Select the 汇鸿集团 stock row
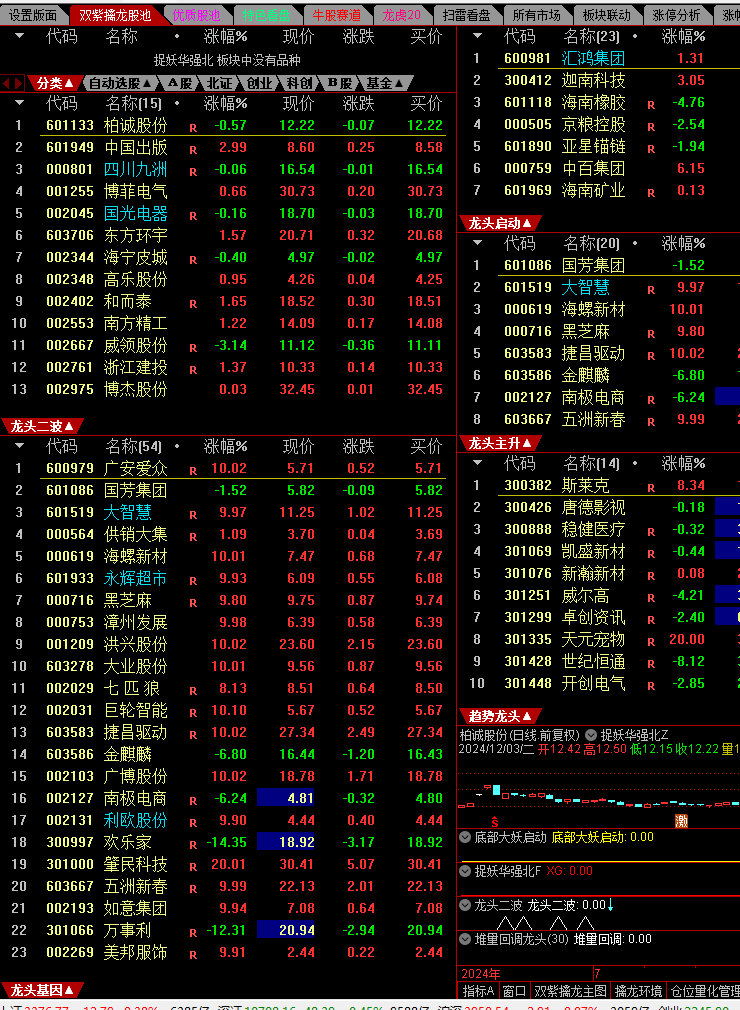Viewport: 740px width, 1010px height. [x=600, y=59]
